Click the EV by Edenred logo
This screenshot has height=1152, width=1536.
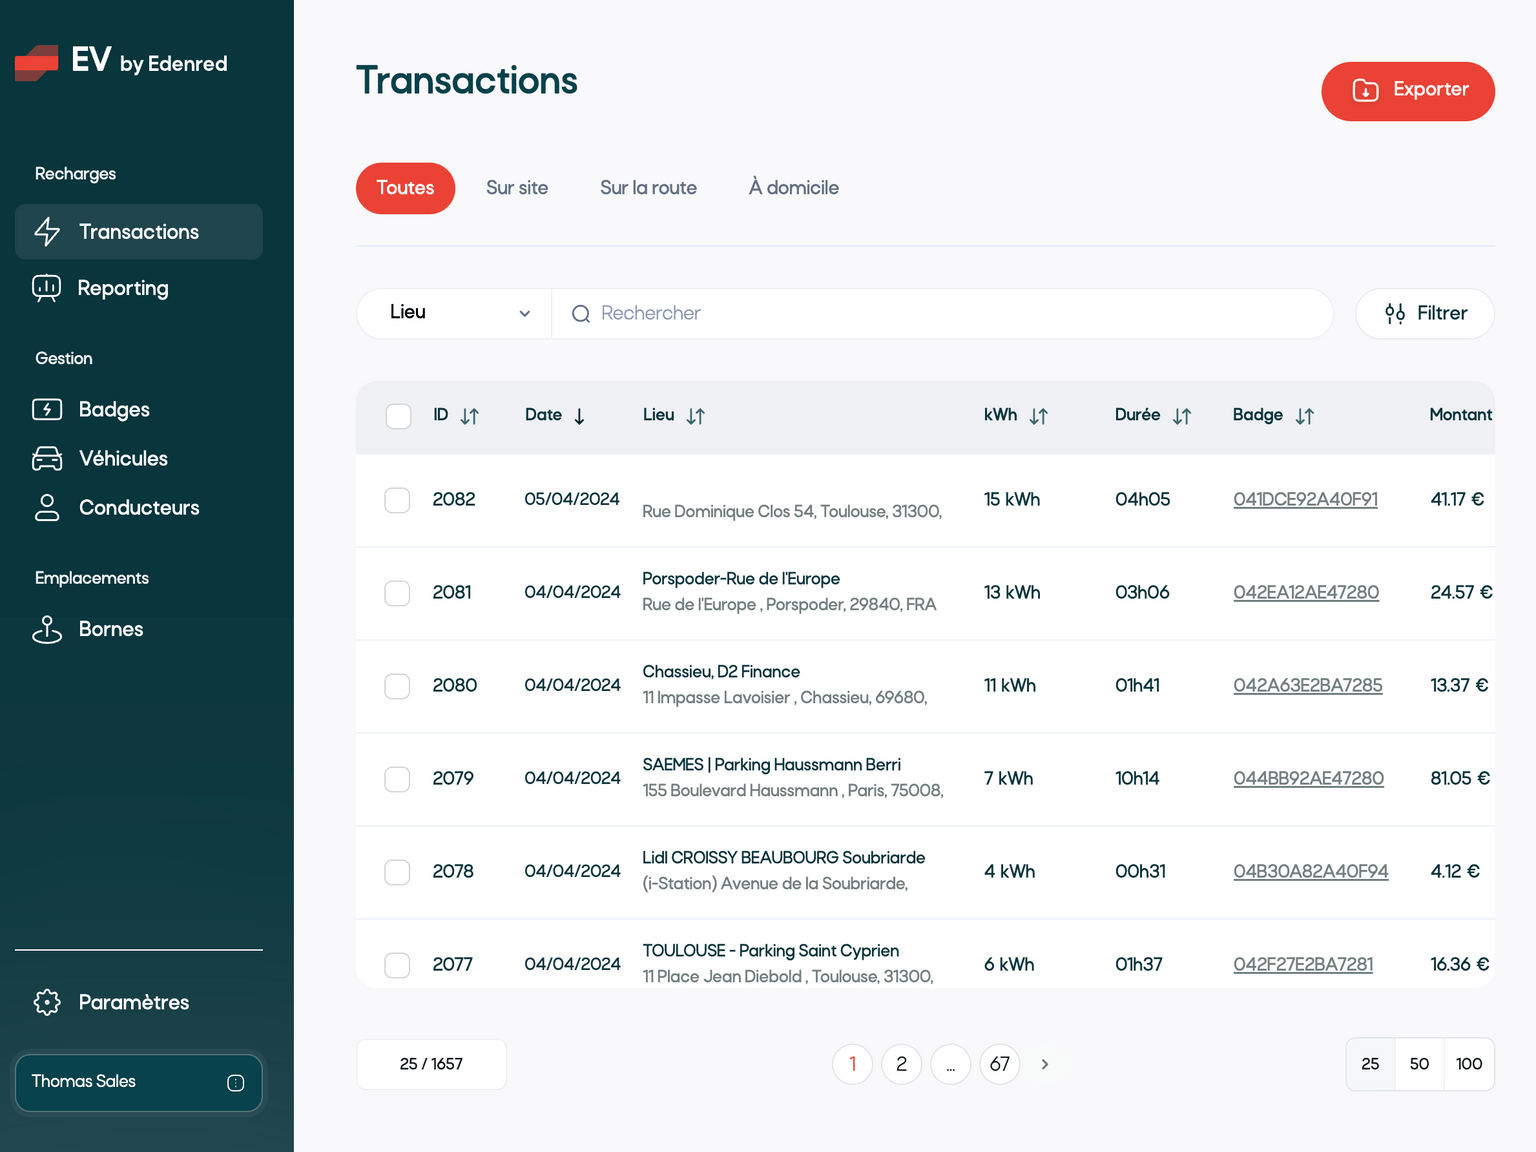click(121, 62)
